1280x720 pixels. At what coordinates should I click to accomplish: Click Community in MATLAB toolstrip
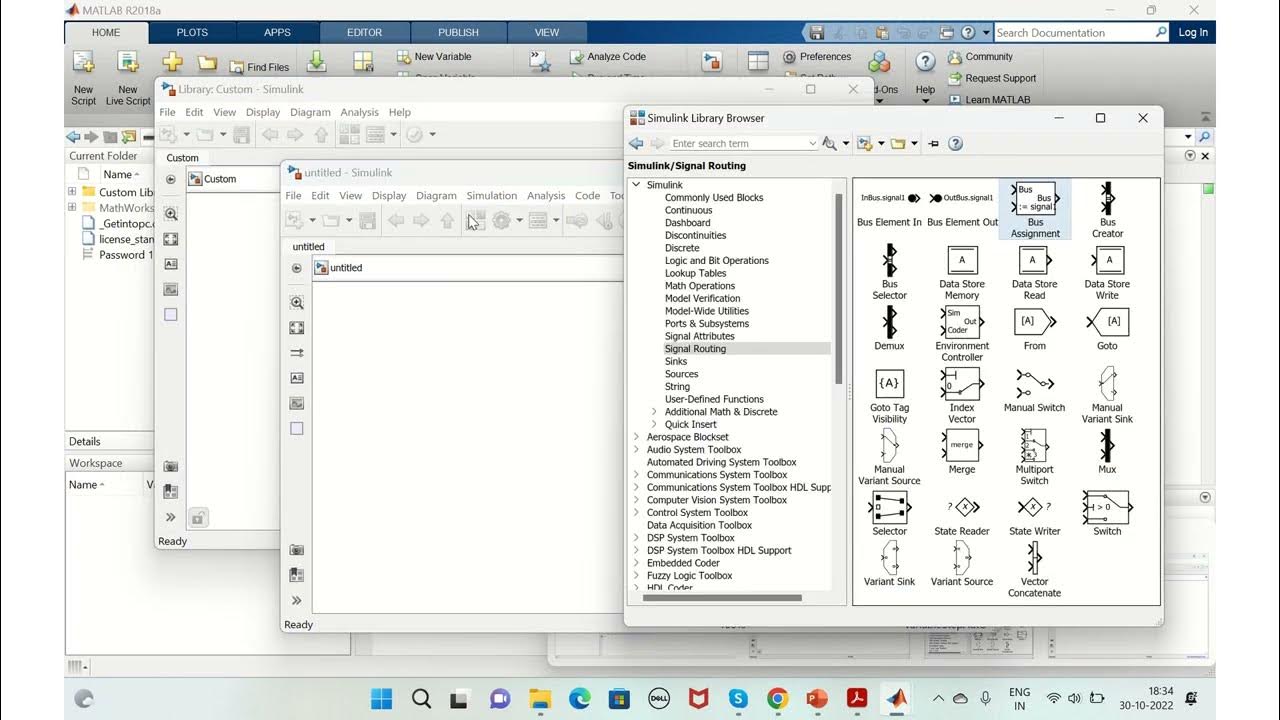coord(980,57)
